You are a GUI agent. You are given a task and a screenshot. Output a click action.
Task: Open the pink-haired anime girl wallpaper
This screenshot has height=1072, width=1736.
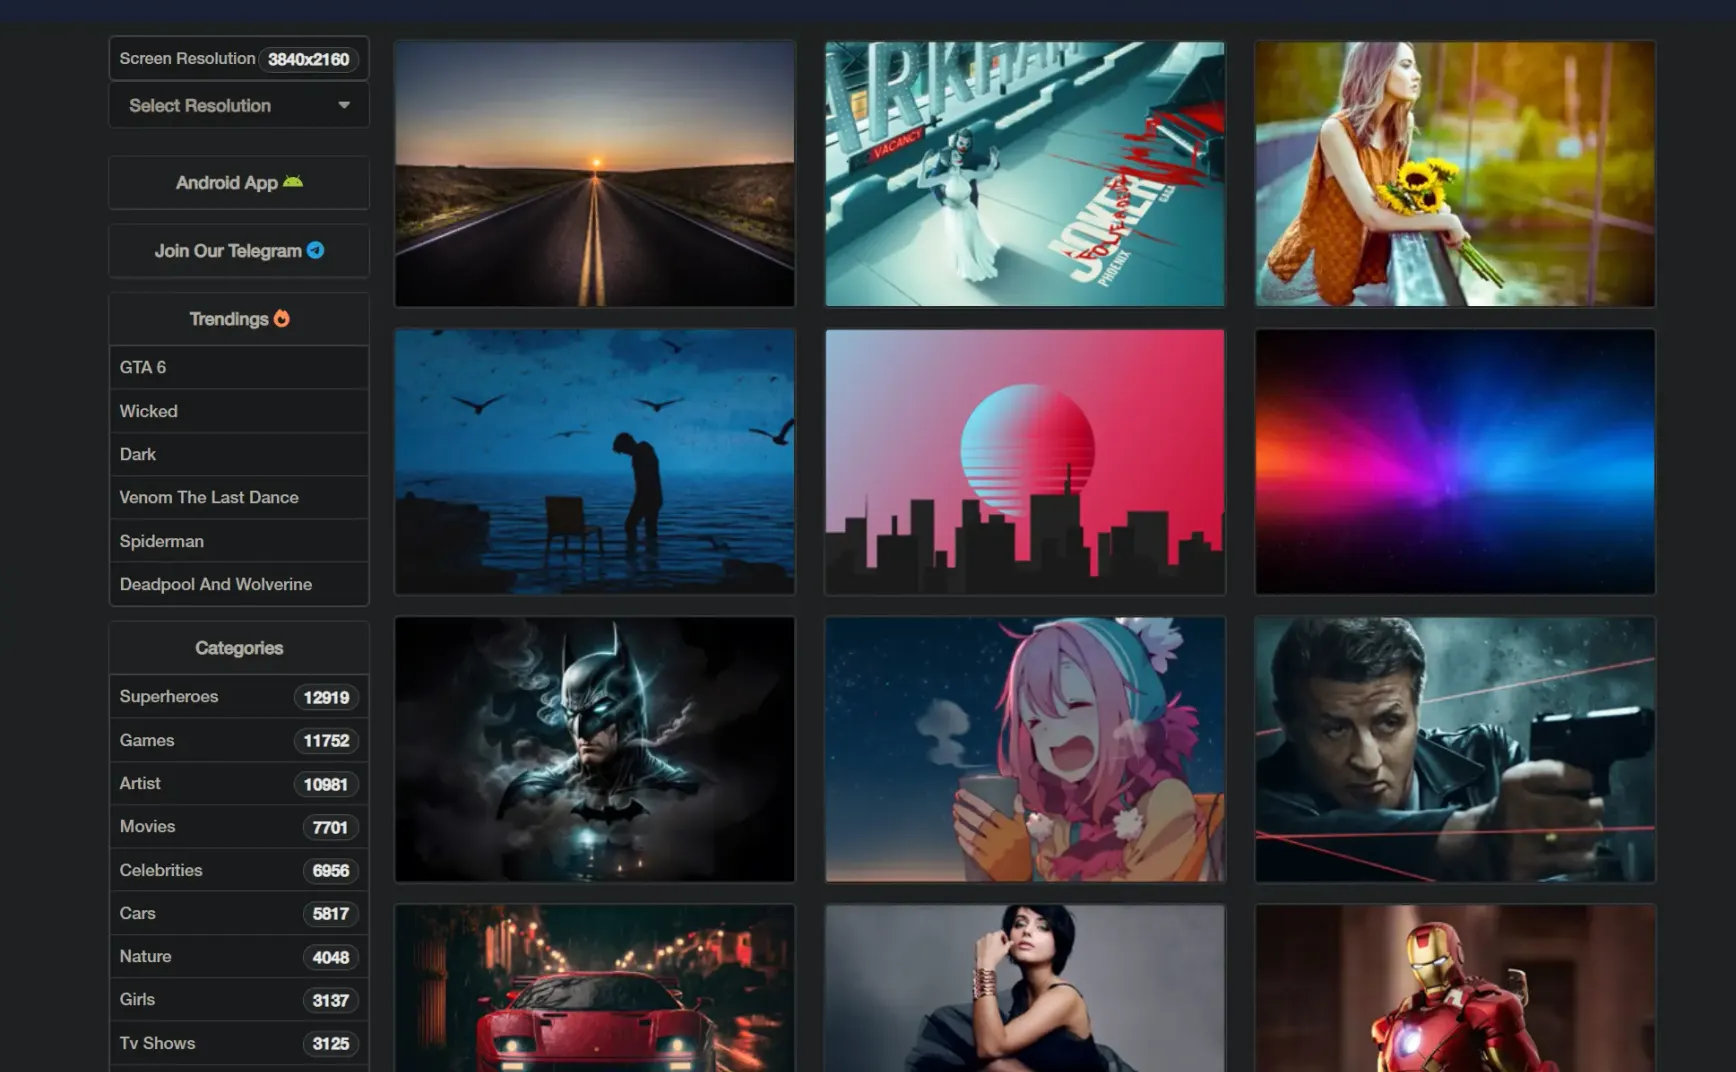(1025, 749)
